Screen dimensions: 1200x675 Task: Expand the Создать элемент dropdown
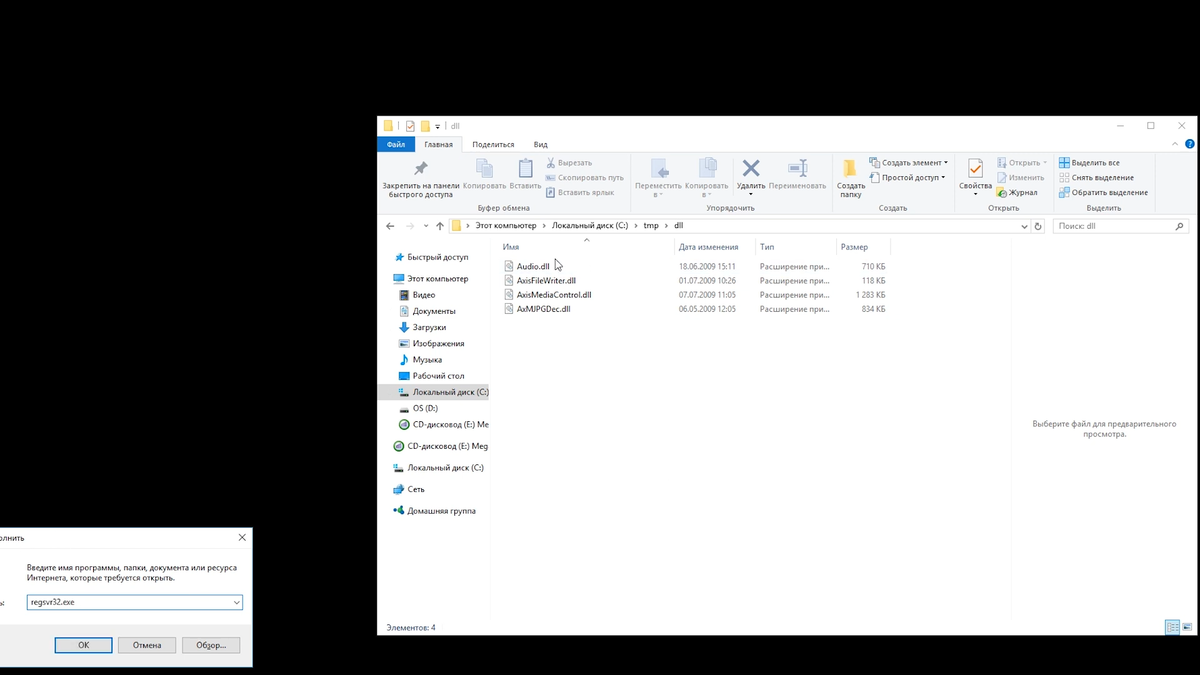[x=945, y=162]
